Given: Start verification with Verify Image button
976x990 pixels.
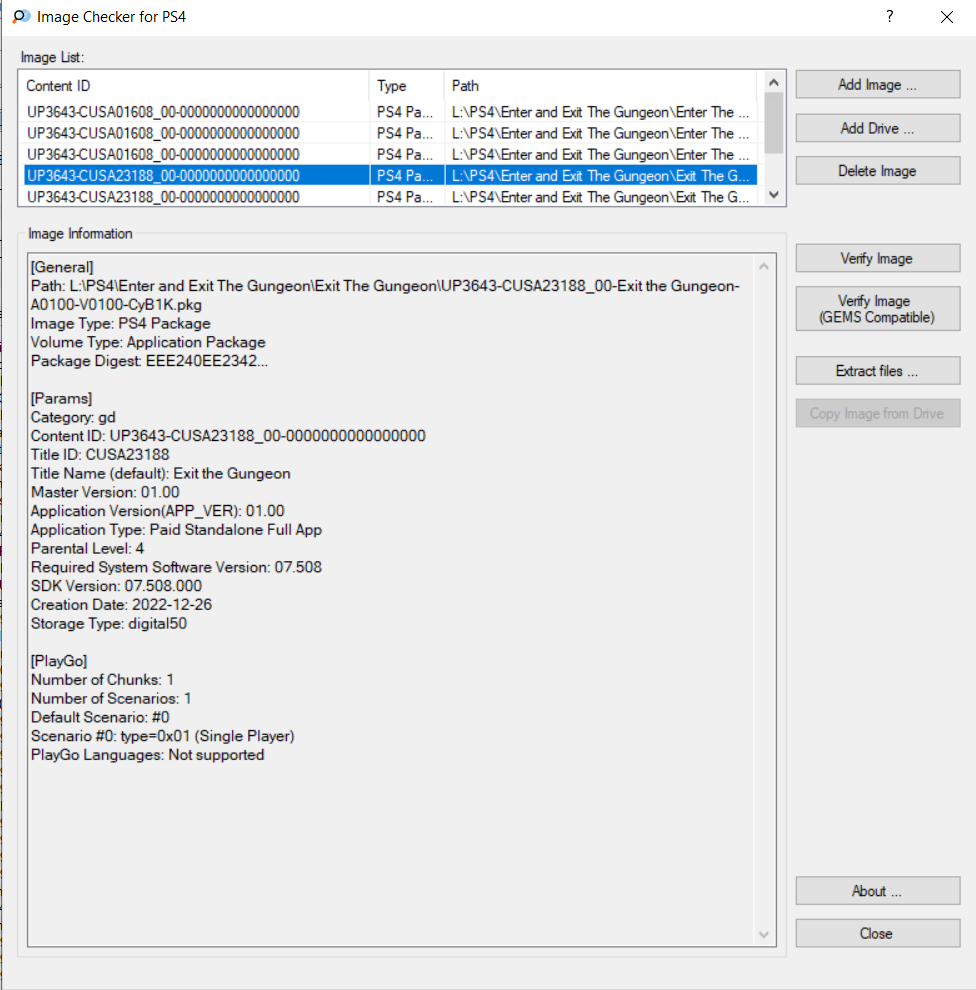Looking at the screenshot, I should click(x=877, y=259).
